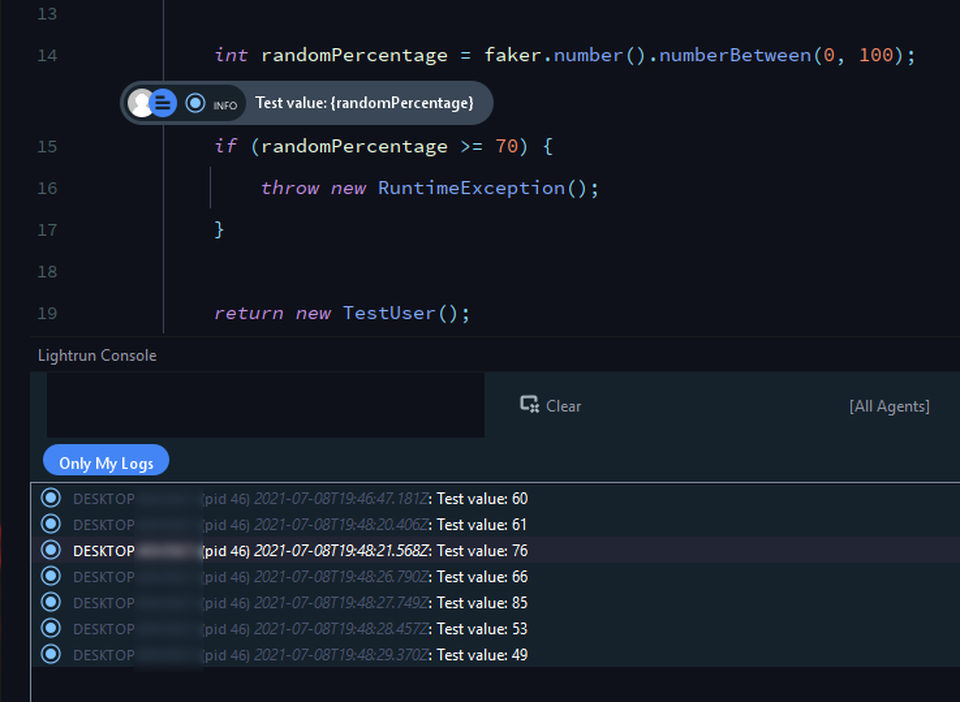The width and height of the screenshot is (960, 702).
Task: Select the log entry with Test value: 85
Action: 495,603
